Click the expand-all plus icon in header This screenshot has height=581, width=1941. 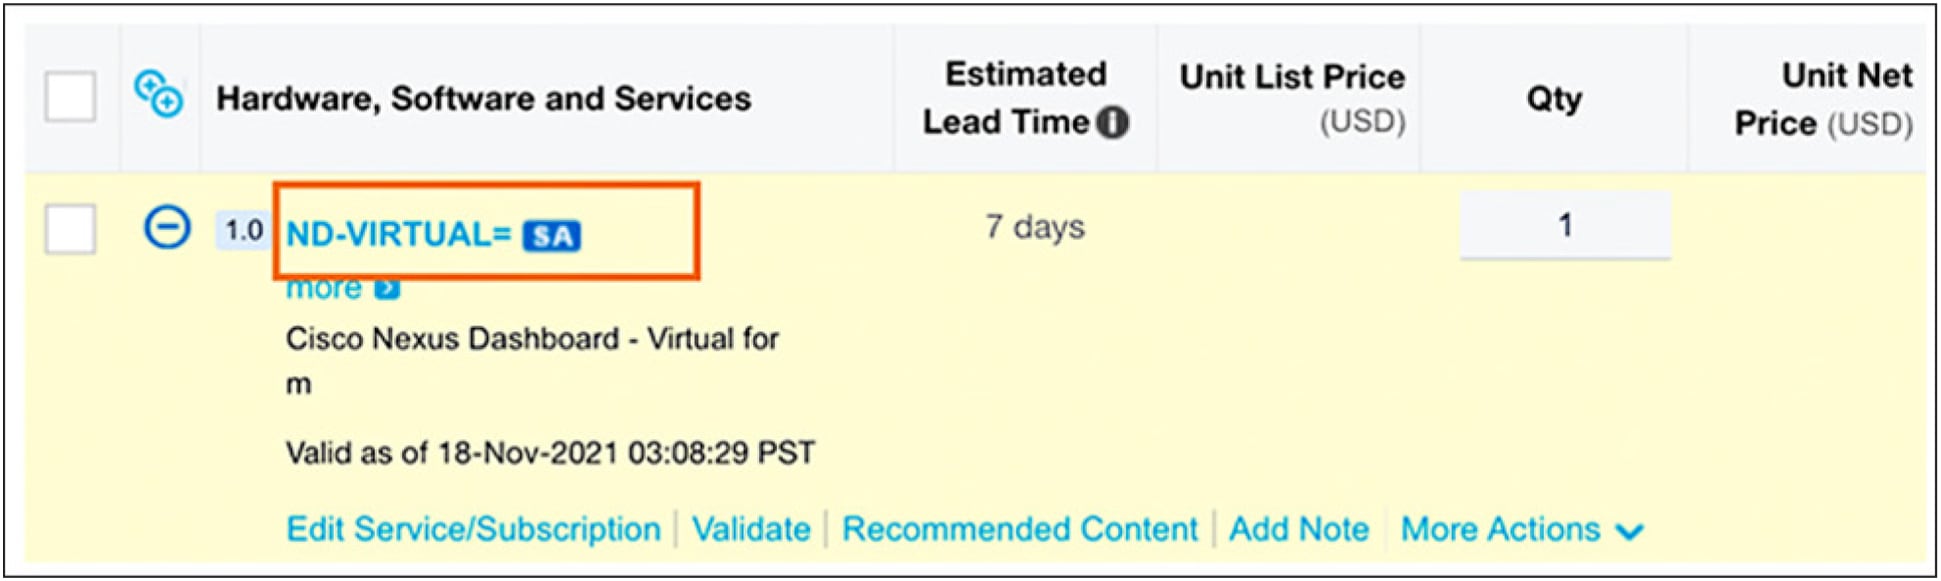[x=158, y=94]
